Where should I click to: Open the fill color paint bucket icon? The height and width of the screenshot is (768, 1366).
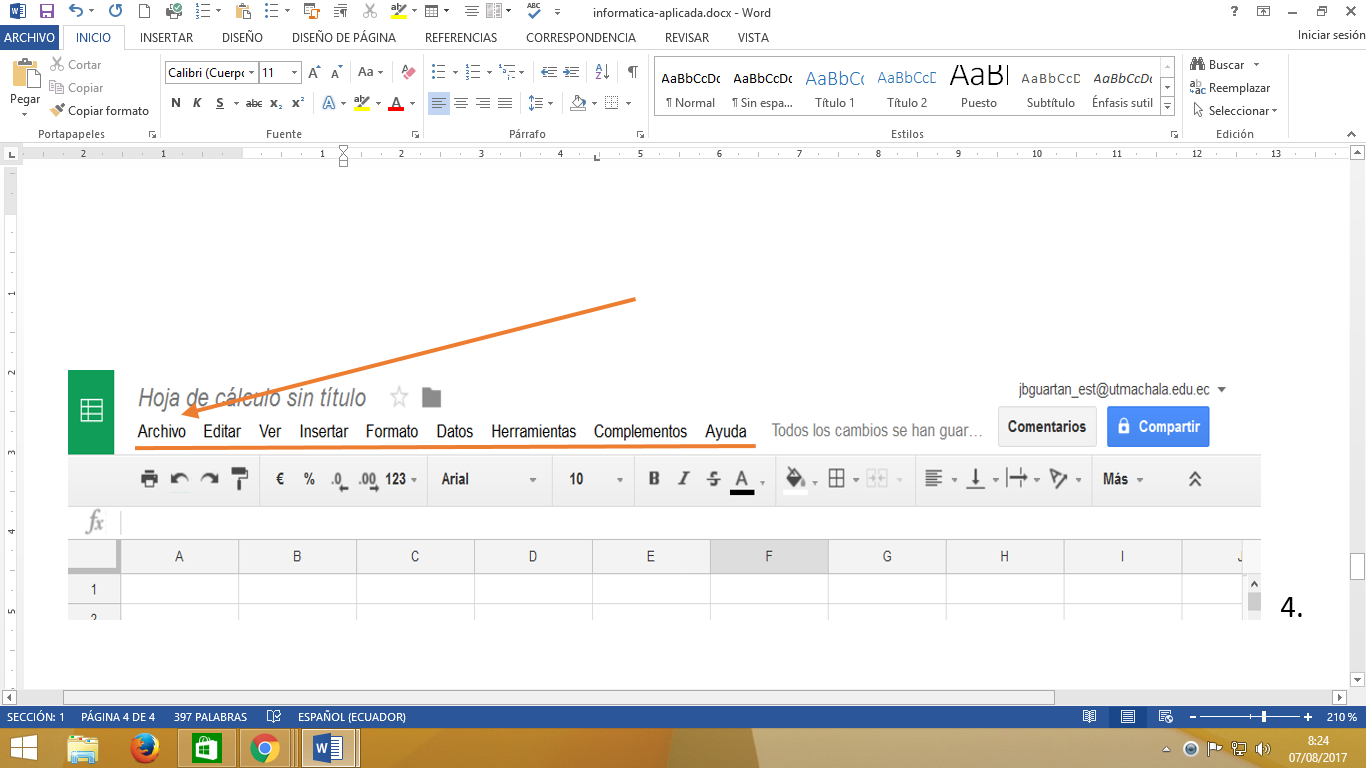point(795,479)
